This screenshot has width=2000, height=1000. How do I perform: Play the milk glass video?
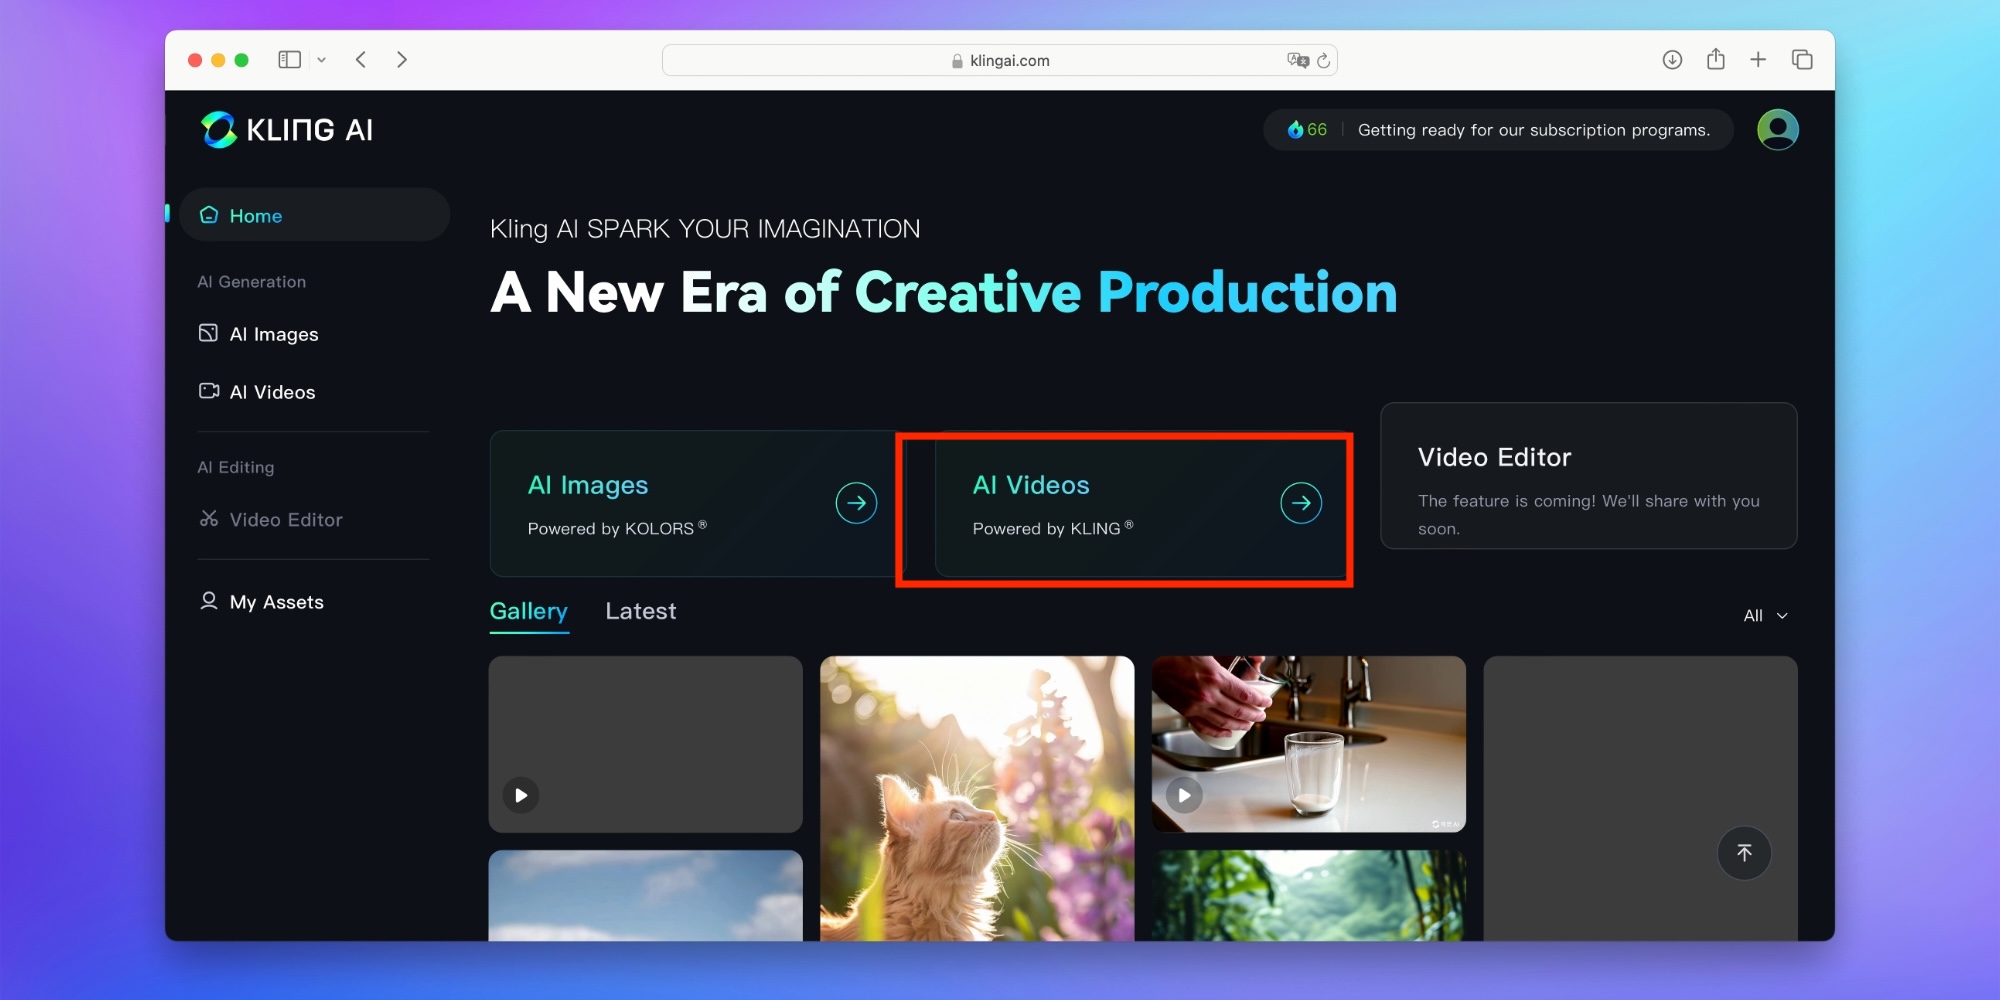click(x=1184, y=796)
